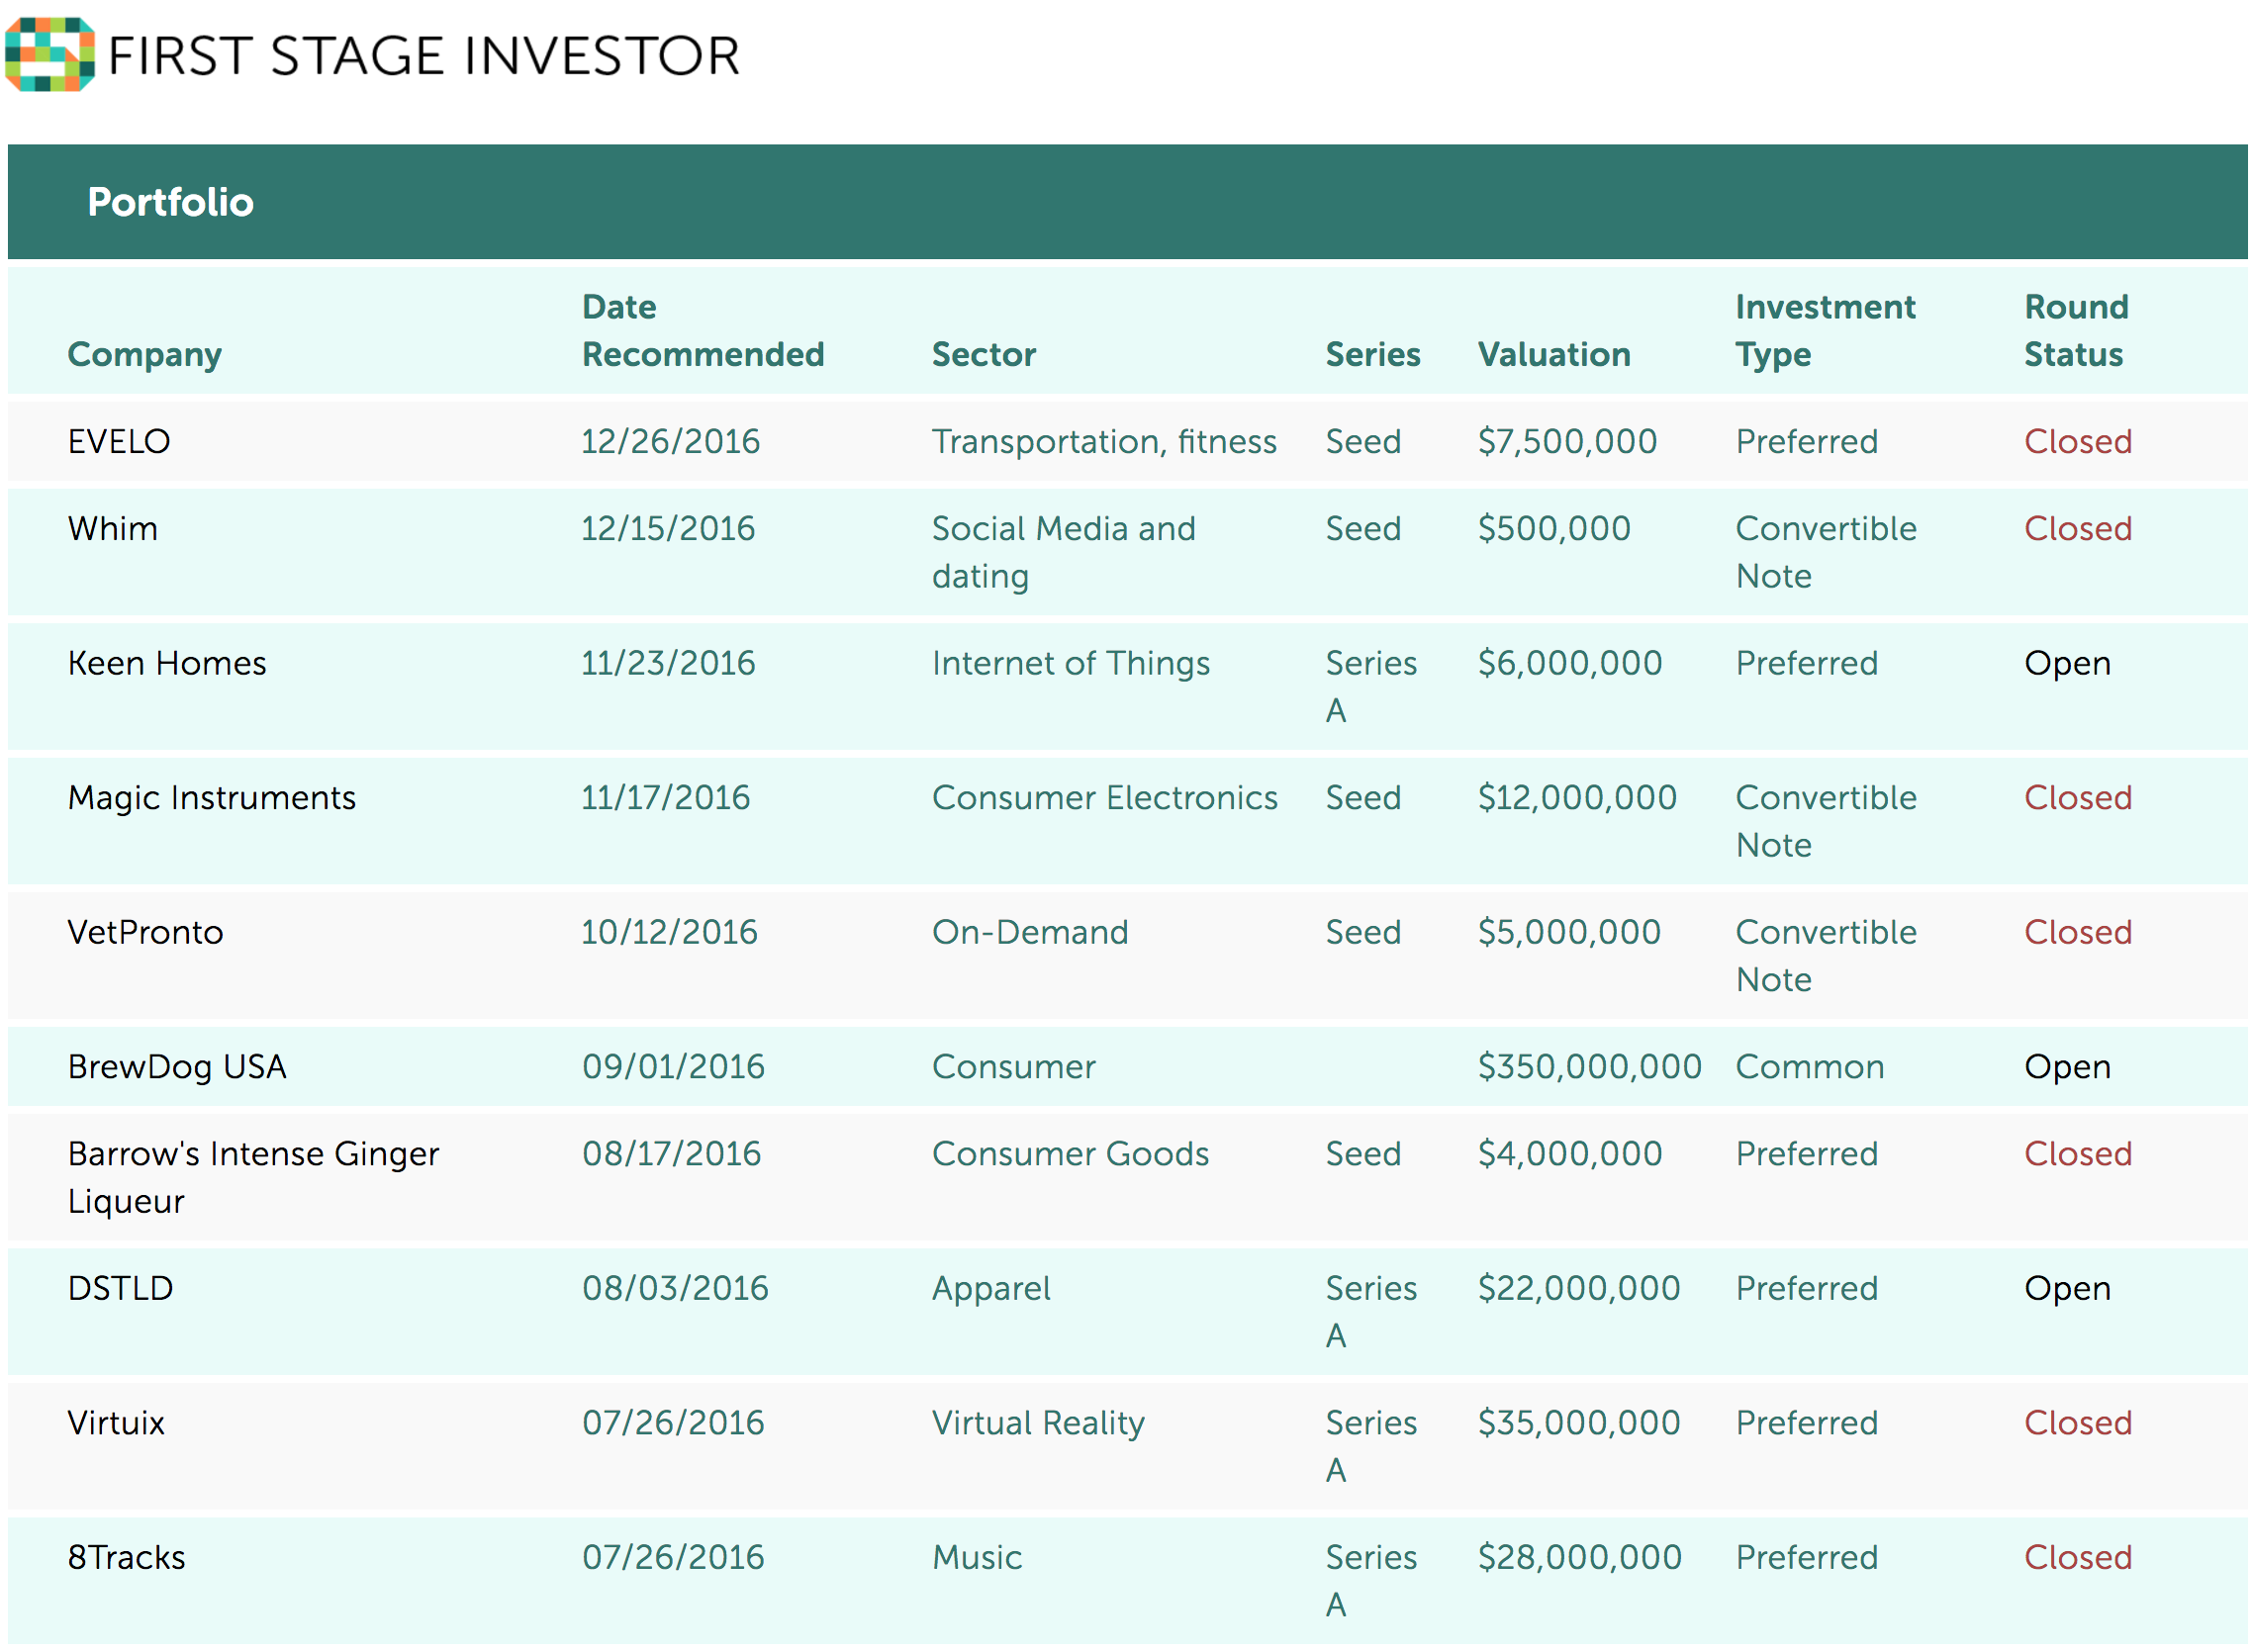The width and height of the screenshot is (2252, 1652).
Task: Click Preferred type in EVELO row
Action: (x=1807, y=442)
